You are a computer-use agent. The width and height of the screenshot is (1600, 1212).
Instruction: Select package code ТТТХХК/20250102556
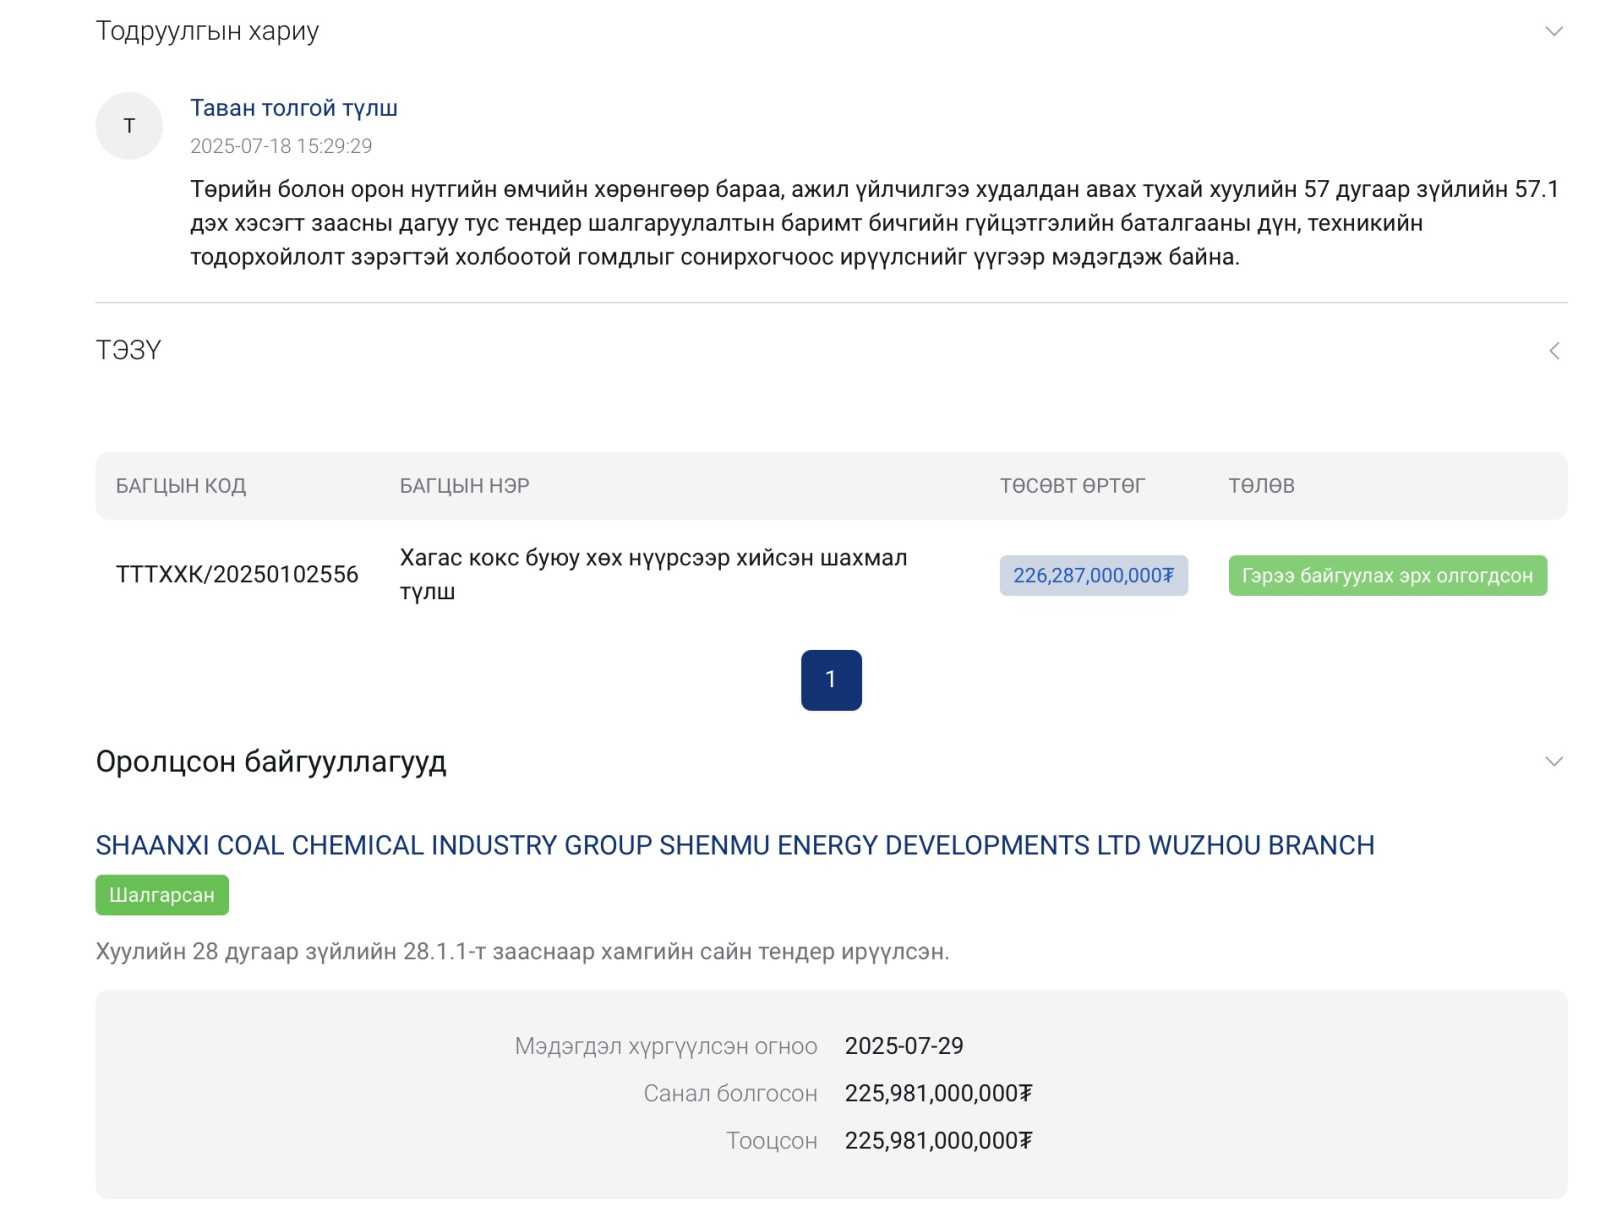point(237,575)
